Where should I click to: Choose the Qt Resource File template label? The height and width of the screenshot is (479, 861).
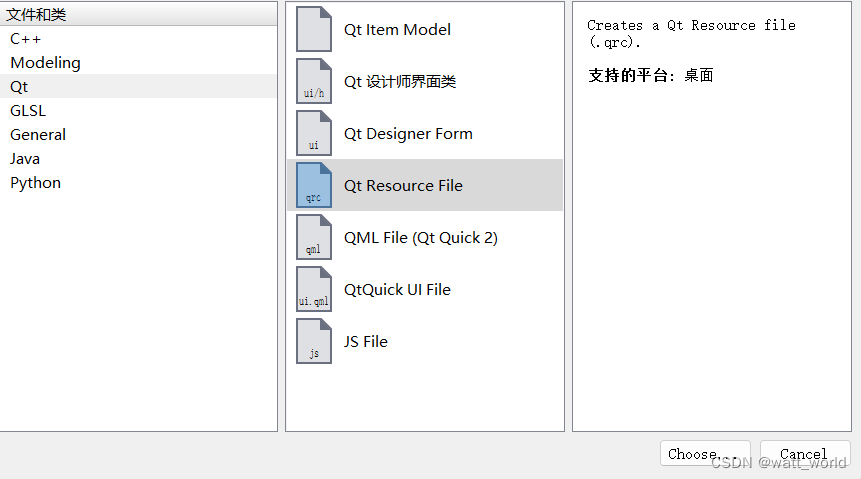(403, 186)
